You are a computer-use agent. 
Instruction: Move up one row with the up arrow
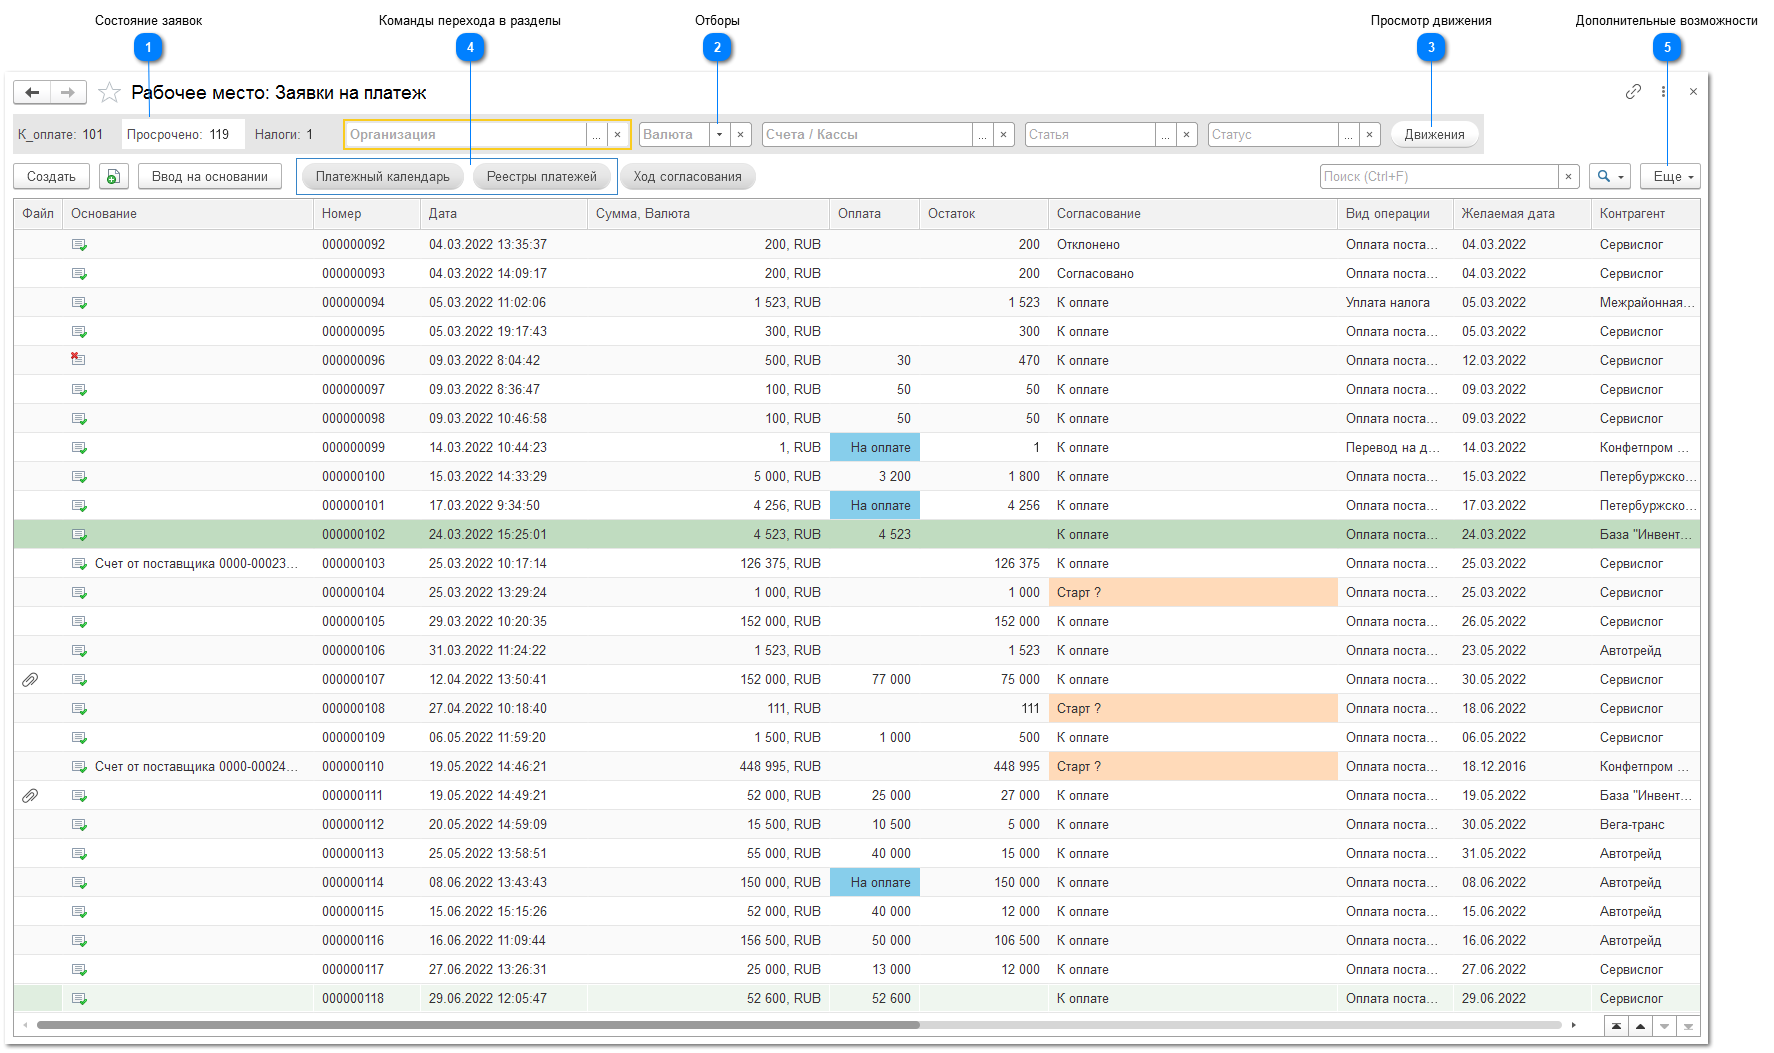1640,1027
